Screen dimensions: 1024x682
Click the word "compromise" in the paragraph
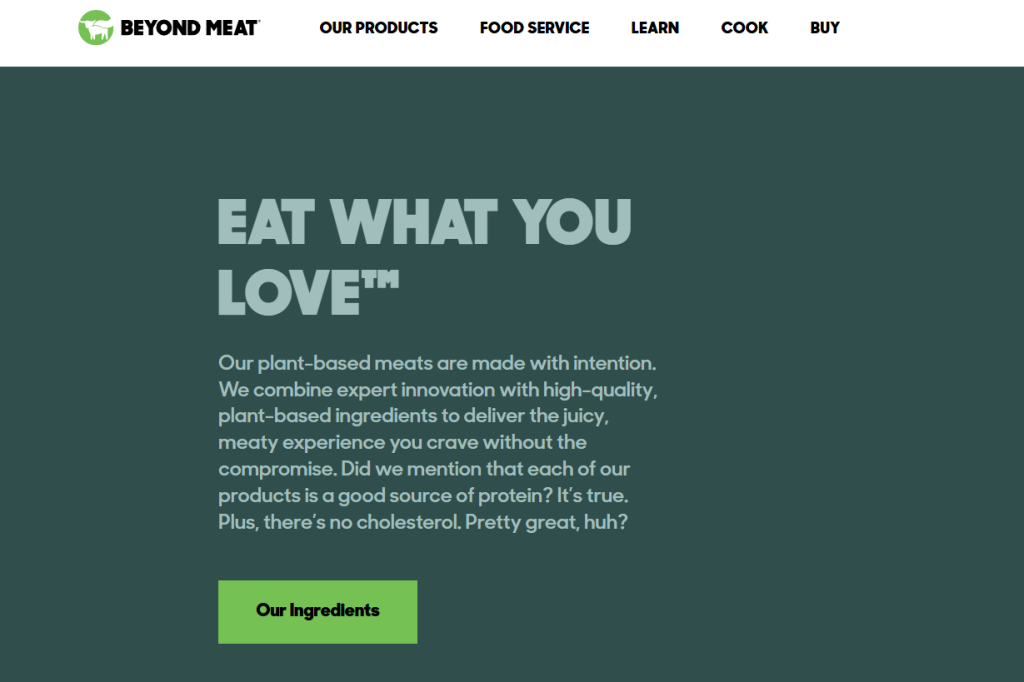coord(277,469)
